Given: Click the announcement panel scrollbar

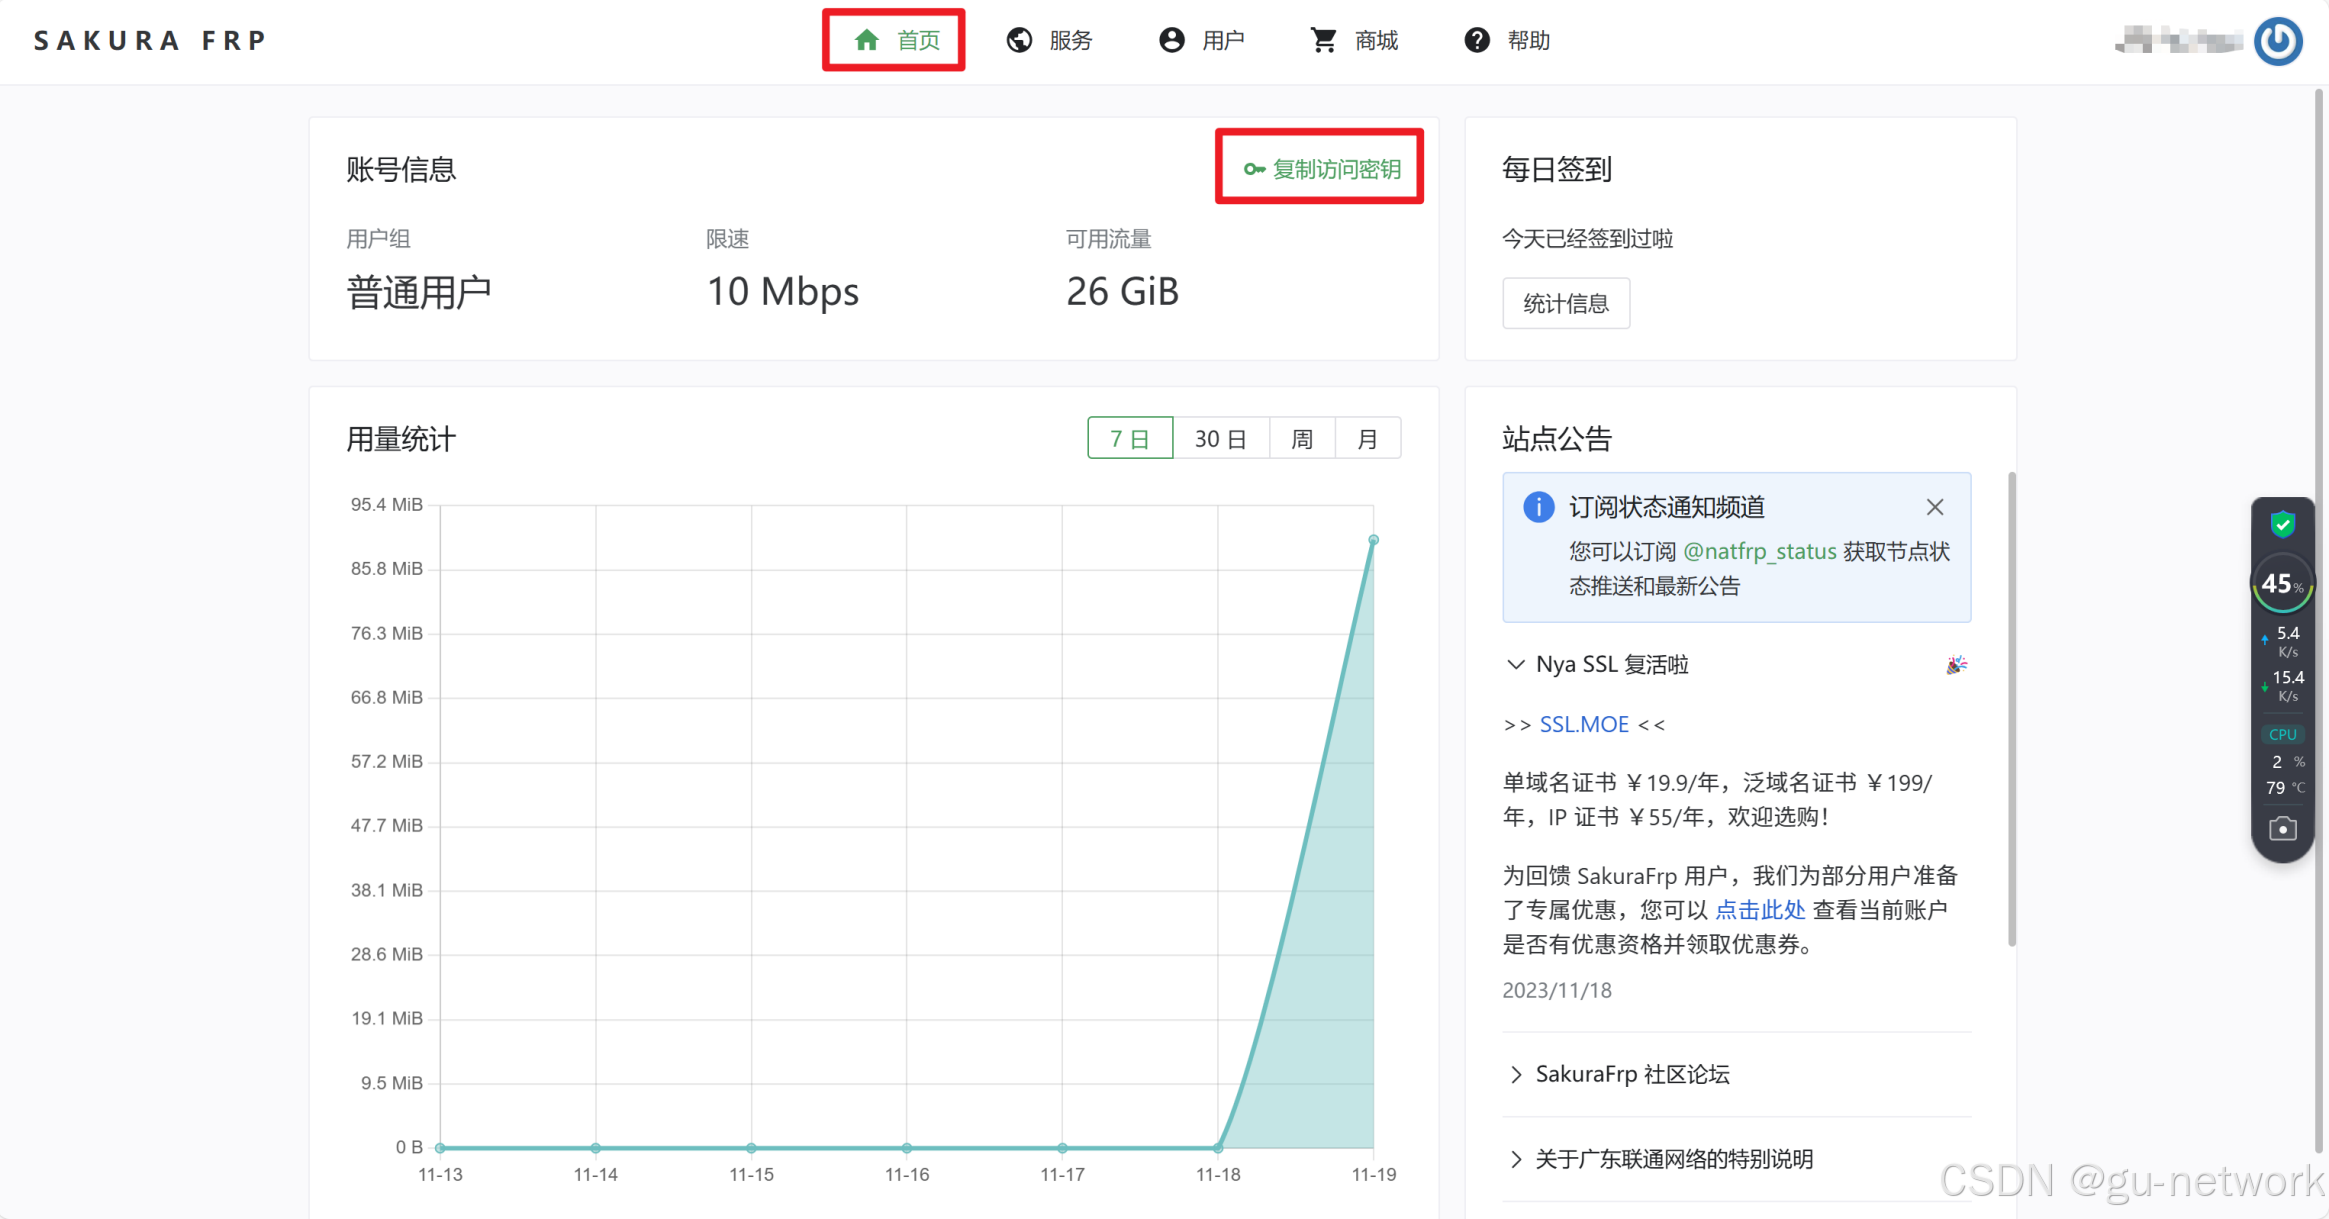Looking at the screenshot, I should [x=2012, y=708].
